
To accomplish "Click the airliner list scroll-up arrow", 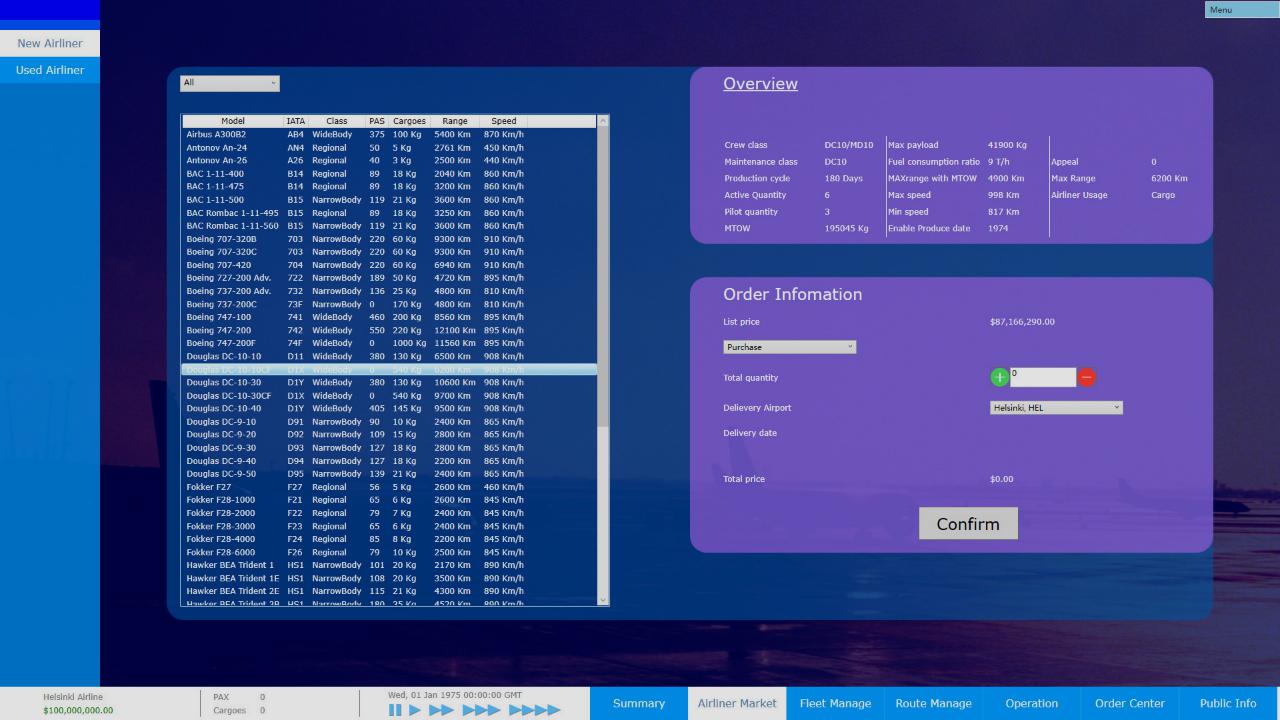I will click(x=603, y=121).
